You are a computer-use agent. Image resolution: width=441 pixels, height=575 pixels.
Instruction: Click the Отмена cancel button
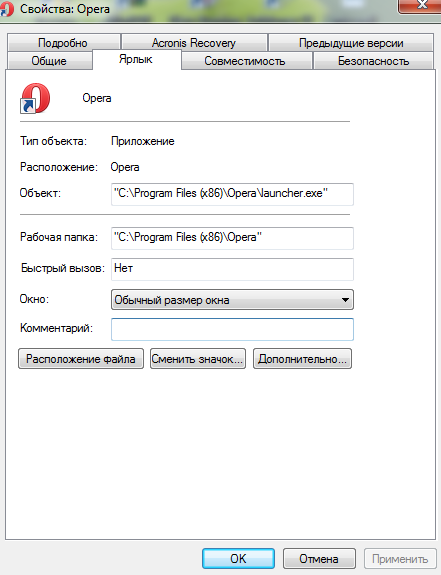click(319, 558)
